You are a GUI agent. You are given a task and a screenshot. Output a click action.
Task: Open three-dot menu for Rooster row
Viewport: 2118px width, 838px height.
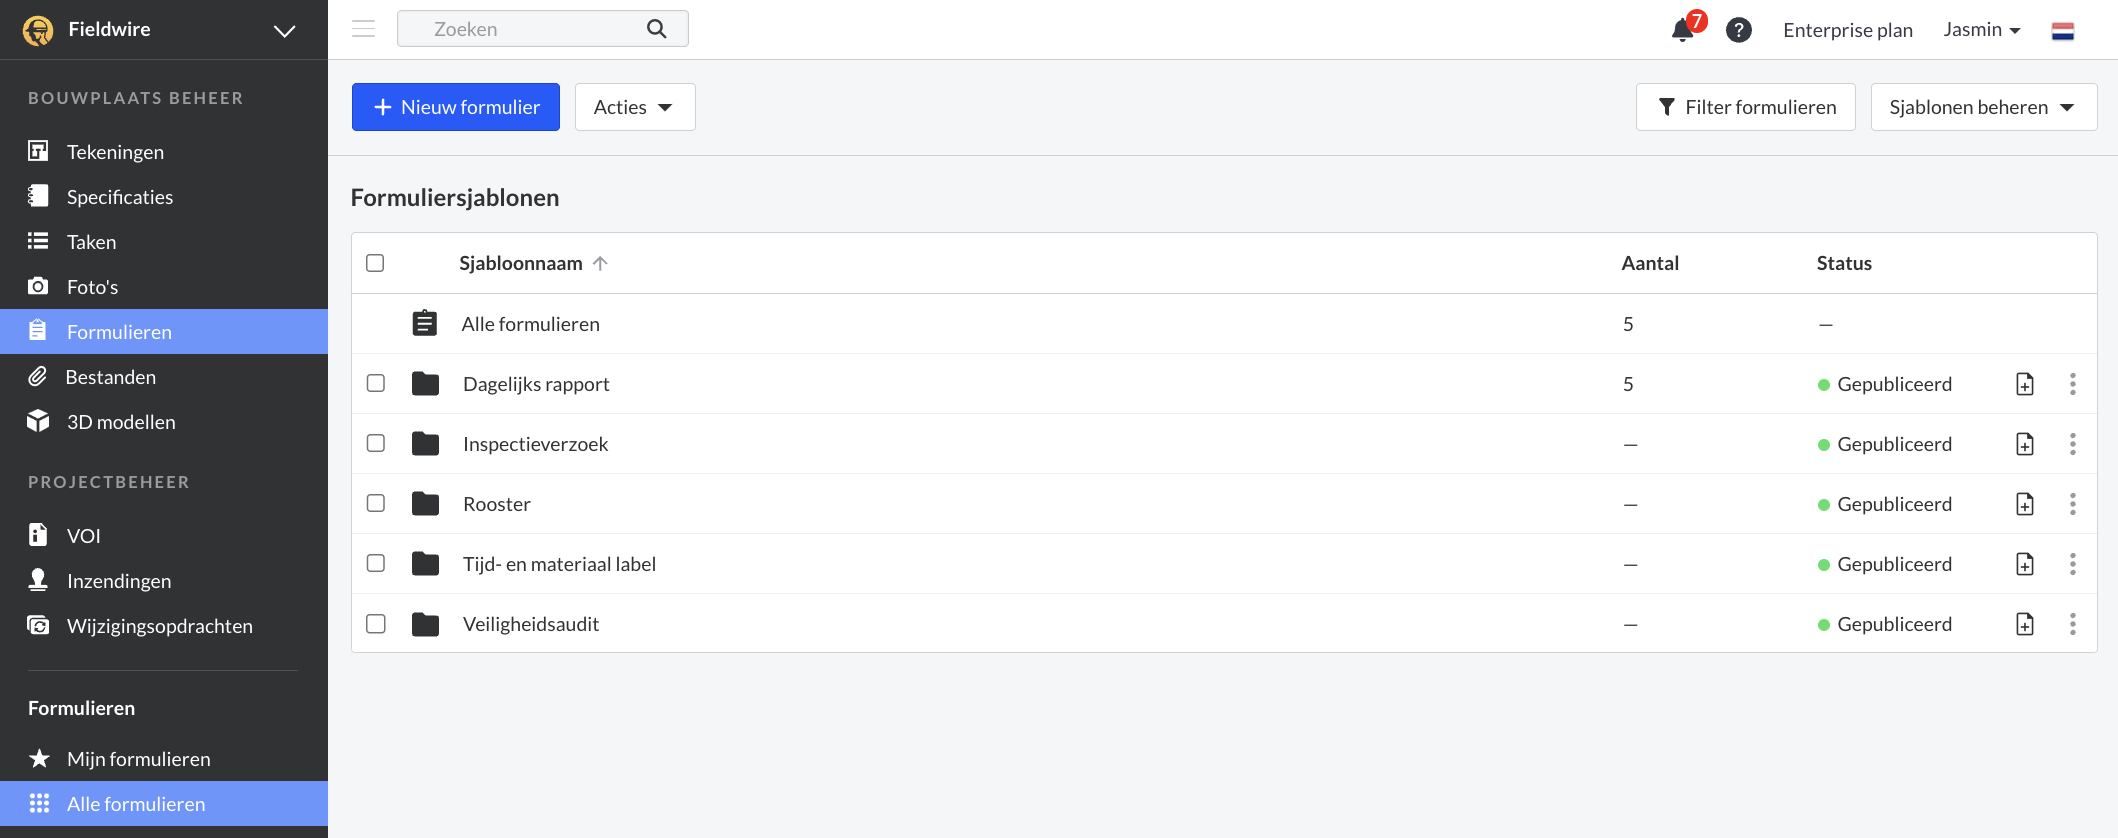pyautogui.click(x=2073, y=504)
